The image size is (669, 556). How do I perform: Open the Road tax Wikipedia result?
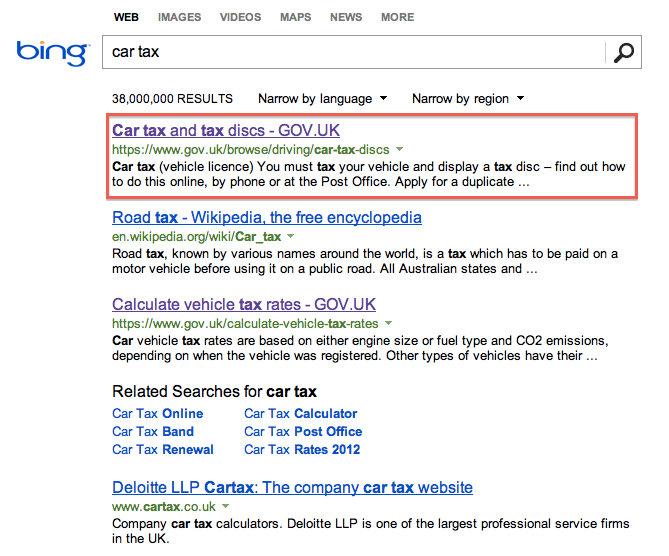(267, 217)
